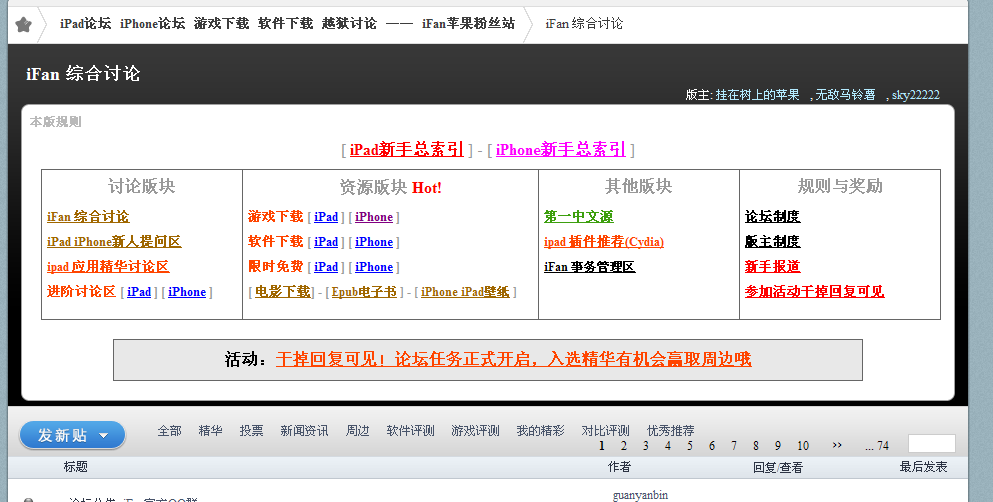Open iPhone link in 软件下载 row

374,242
